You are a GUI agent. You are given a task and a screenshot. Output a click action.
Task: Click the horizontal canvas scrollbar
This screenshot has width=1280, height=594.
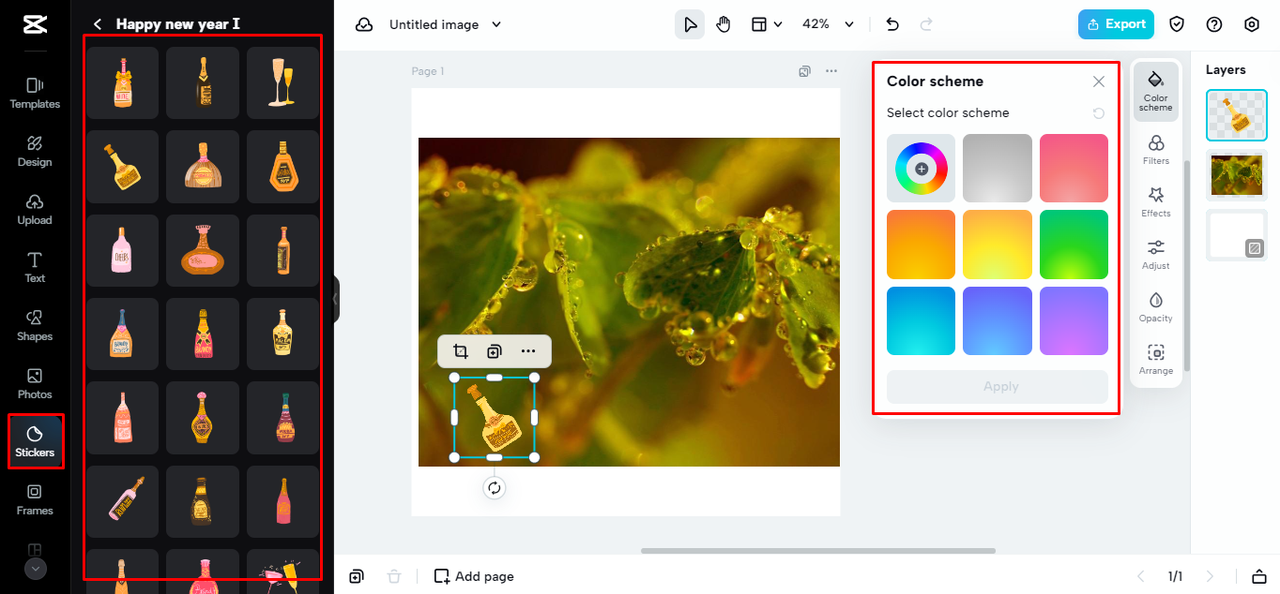[818, 551]
